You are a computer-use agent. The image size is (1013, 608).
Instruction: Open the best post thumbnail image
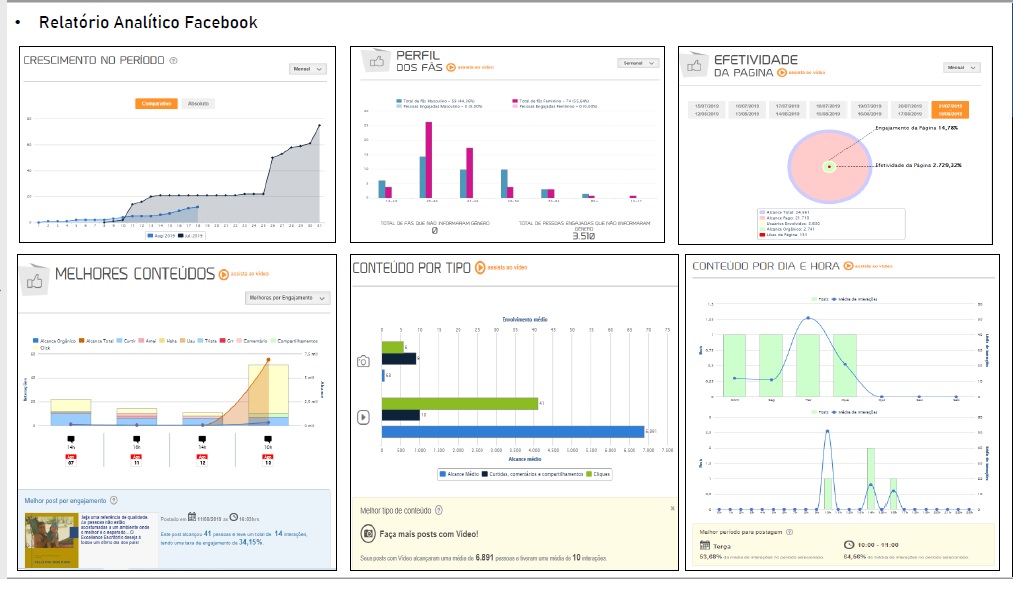[x=51, y=540]
